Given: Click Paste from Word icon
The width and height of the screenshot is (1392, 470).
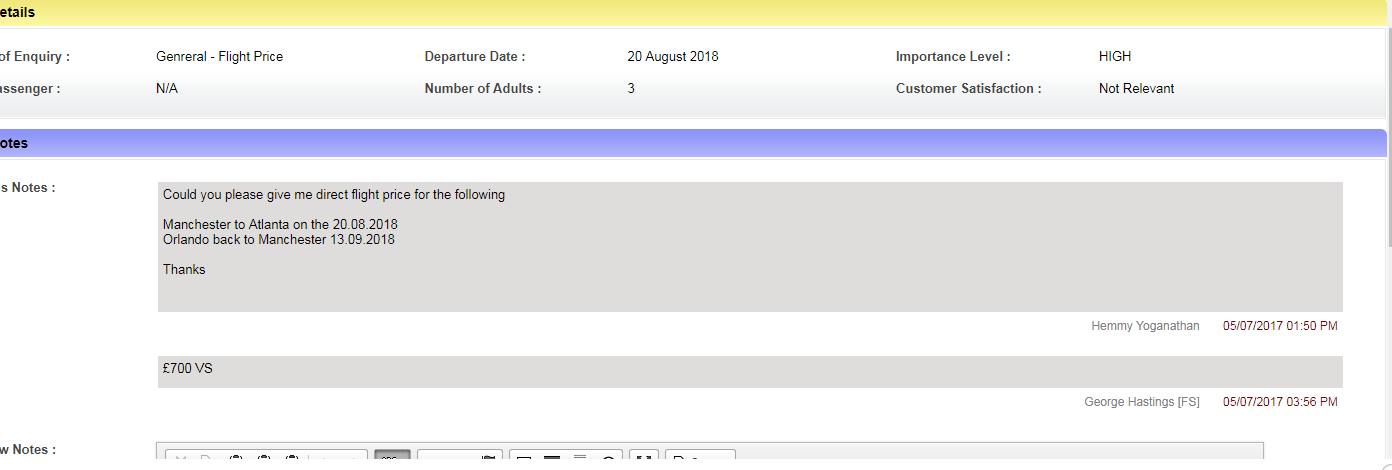Looking at the screenshot, I should pos(292,460).
